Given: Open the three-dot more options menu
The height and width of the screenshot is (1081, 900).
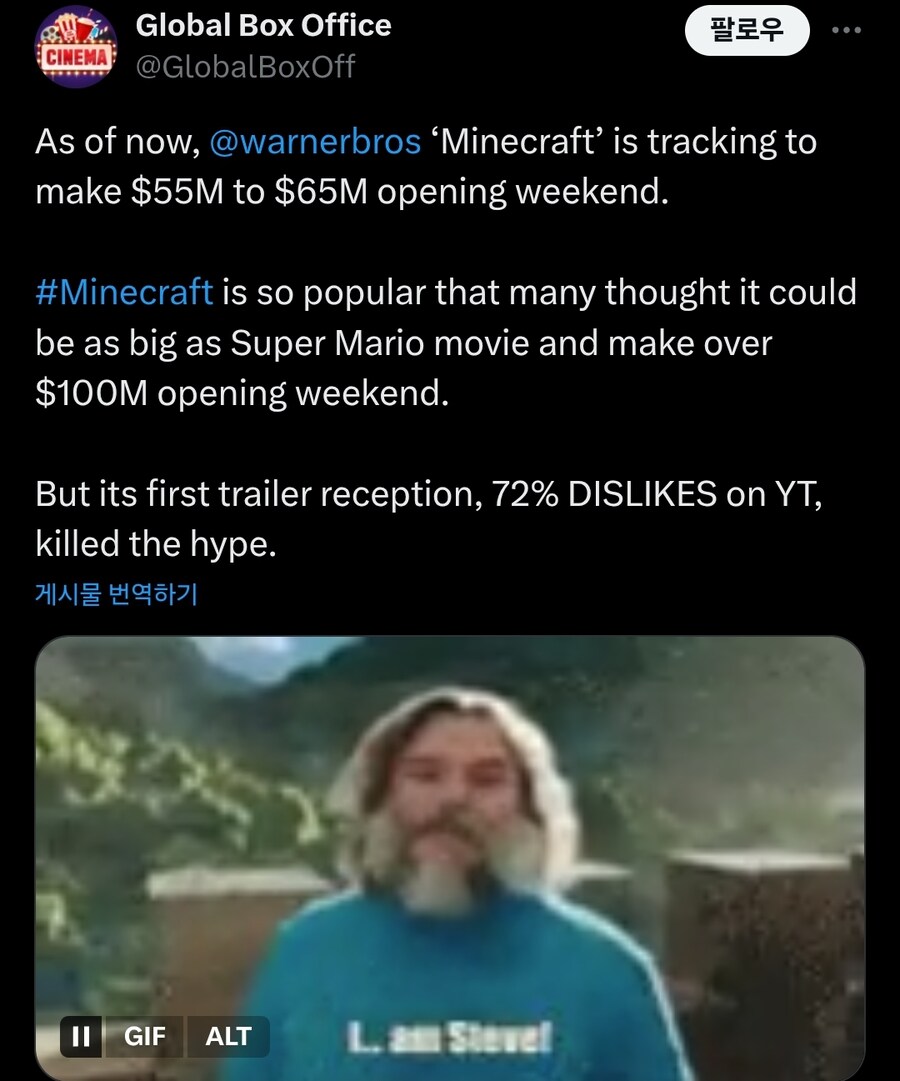Looking at the screenshot, I should (x=846, y=30).
